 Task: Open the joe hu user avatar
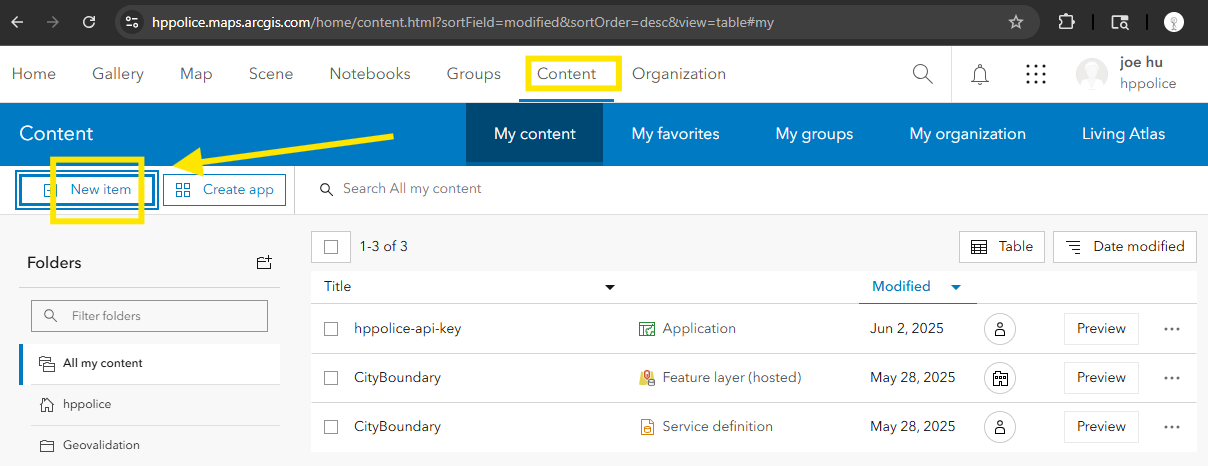coord(1092,74)
